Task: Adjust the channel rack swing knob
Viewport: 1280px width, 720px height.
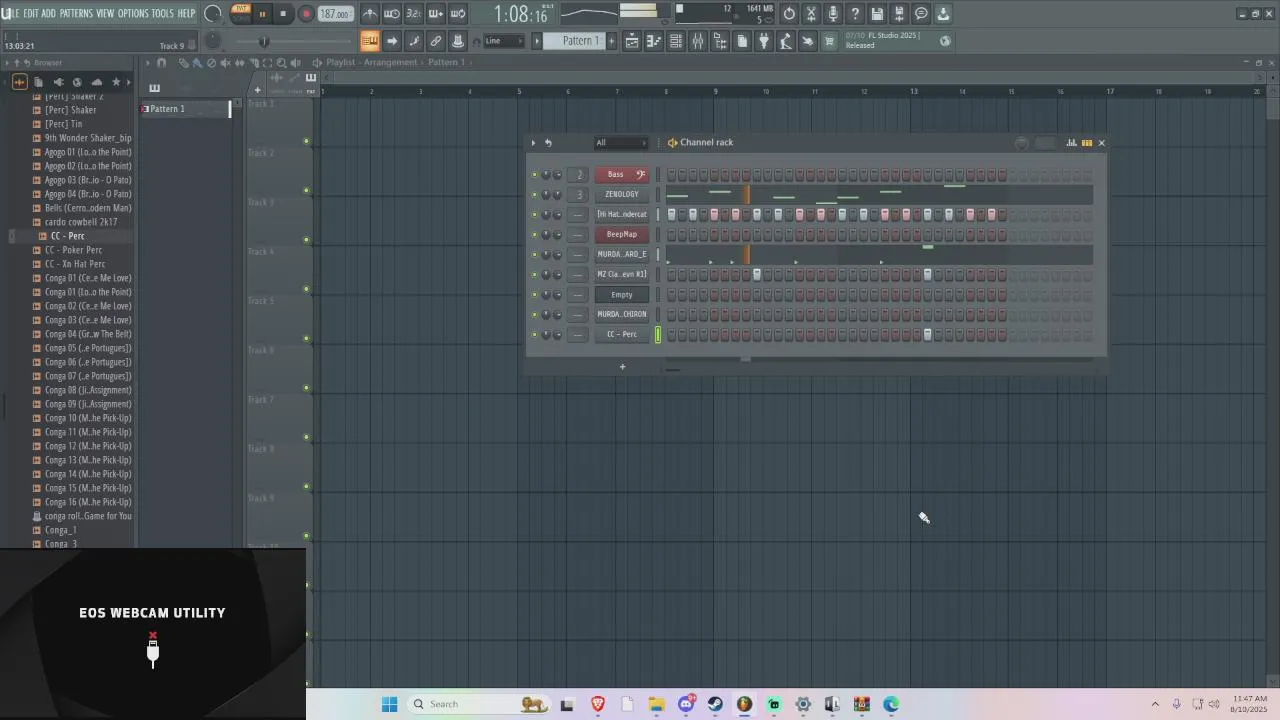Action: (1021, 143)
